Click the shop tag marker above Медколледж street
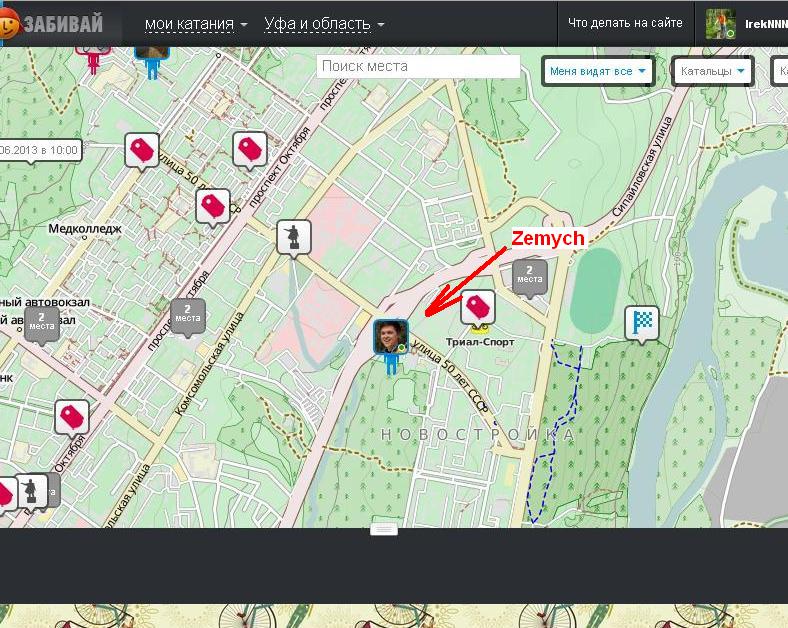This screenshot has height=628, width=788. click(x=213, y=206)
